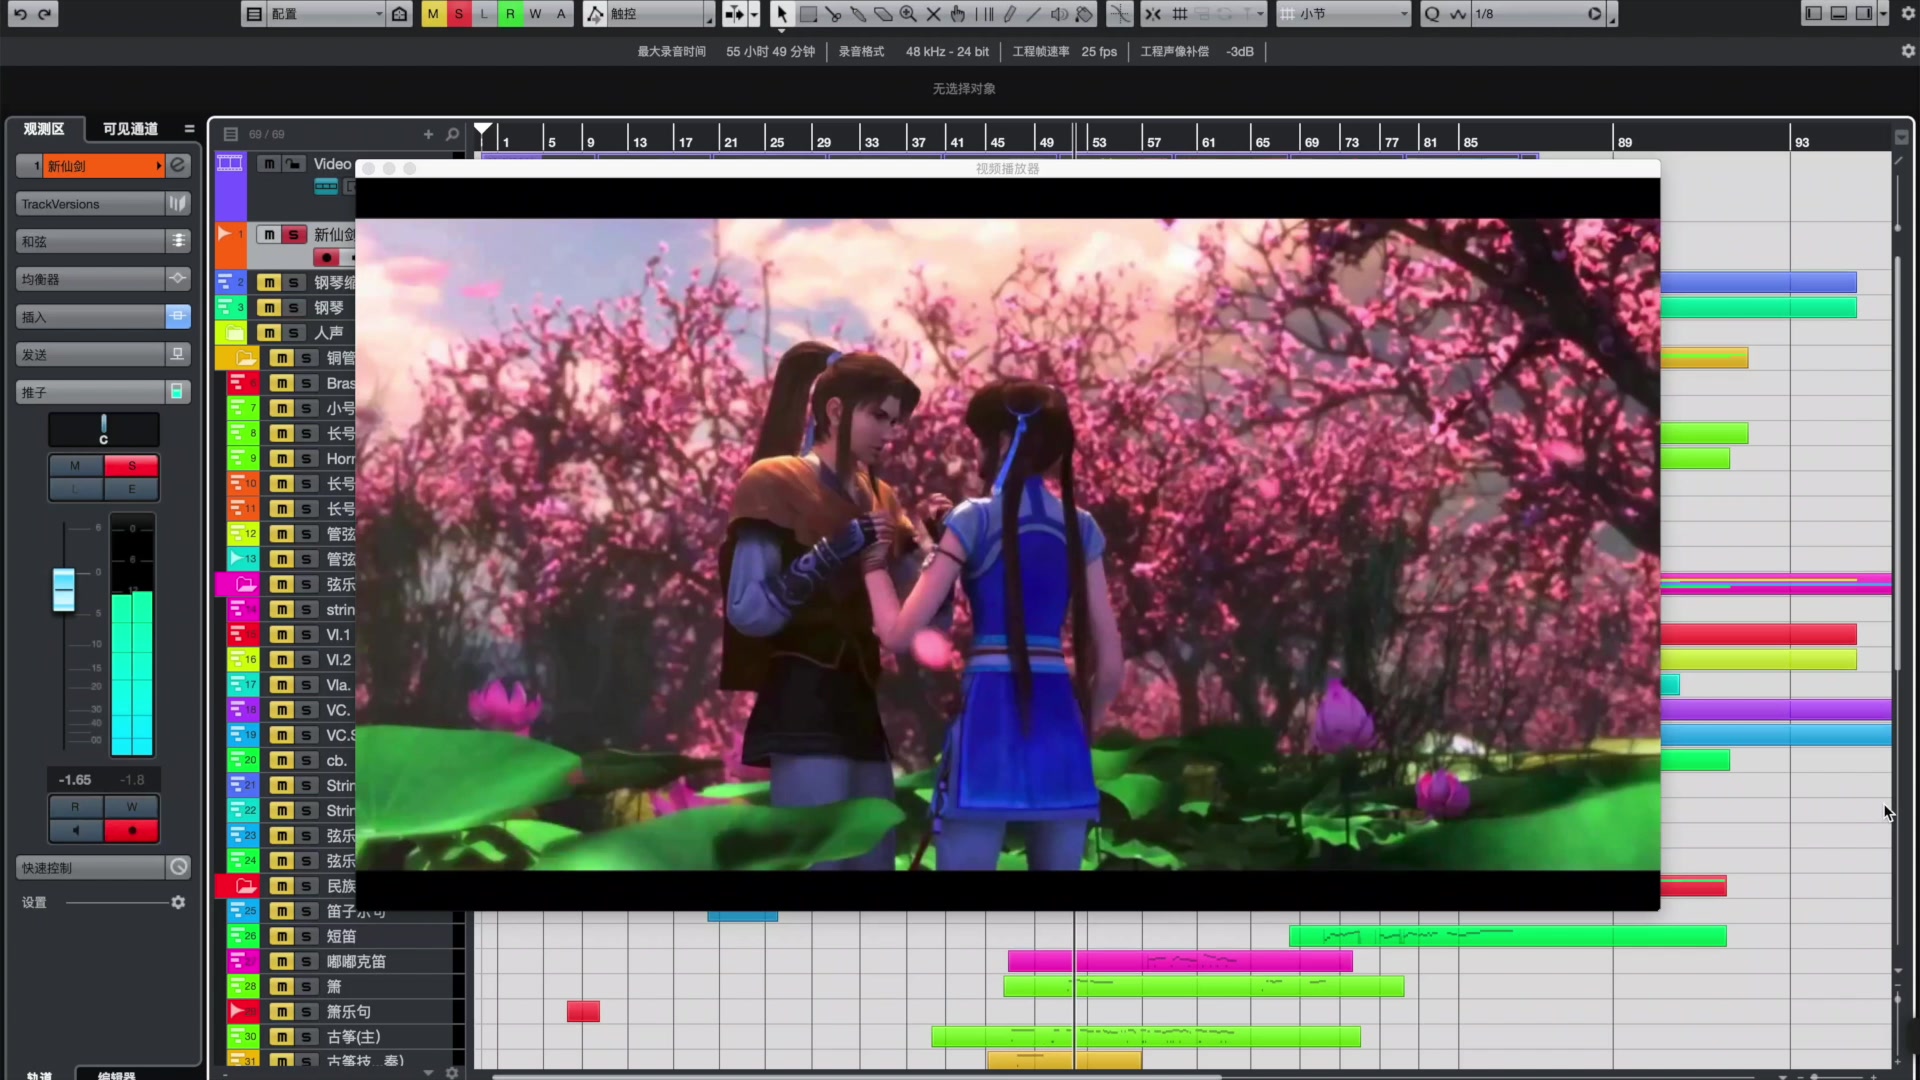Viewport: 1920px width, 1080px height.
Task: Select the Mute X tool
Action: (933, 14)
